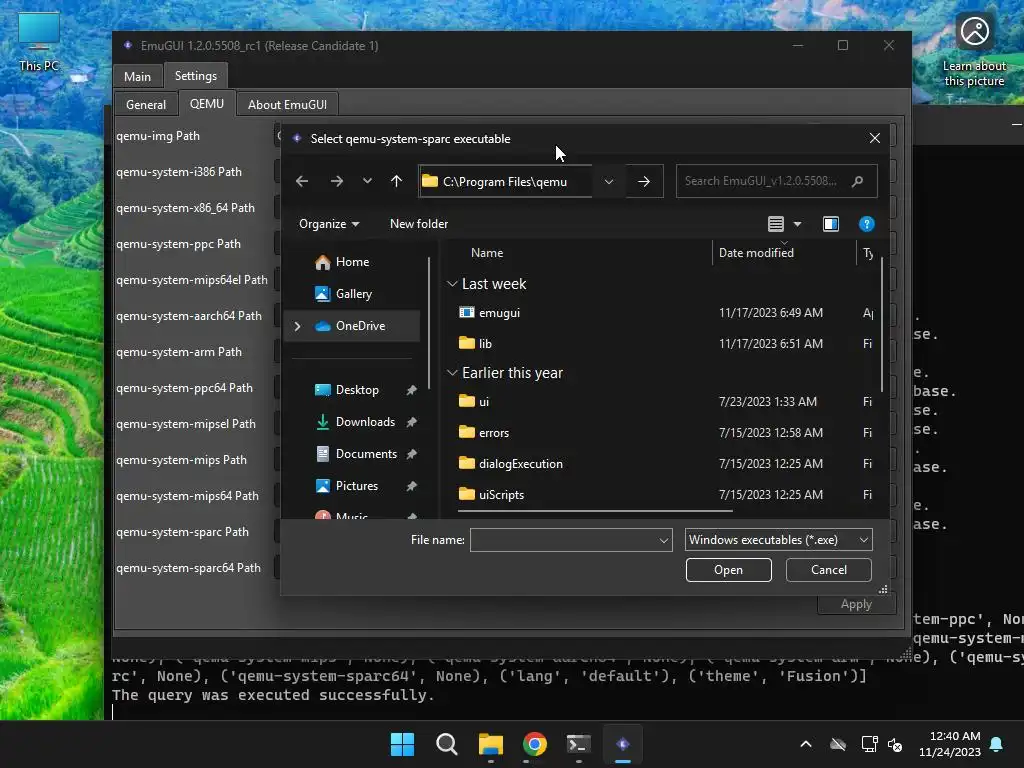This screenshot has height=768, width=1024.
Task: Select the errors folder
Action: point(493,433)
